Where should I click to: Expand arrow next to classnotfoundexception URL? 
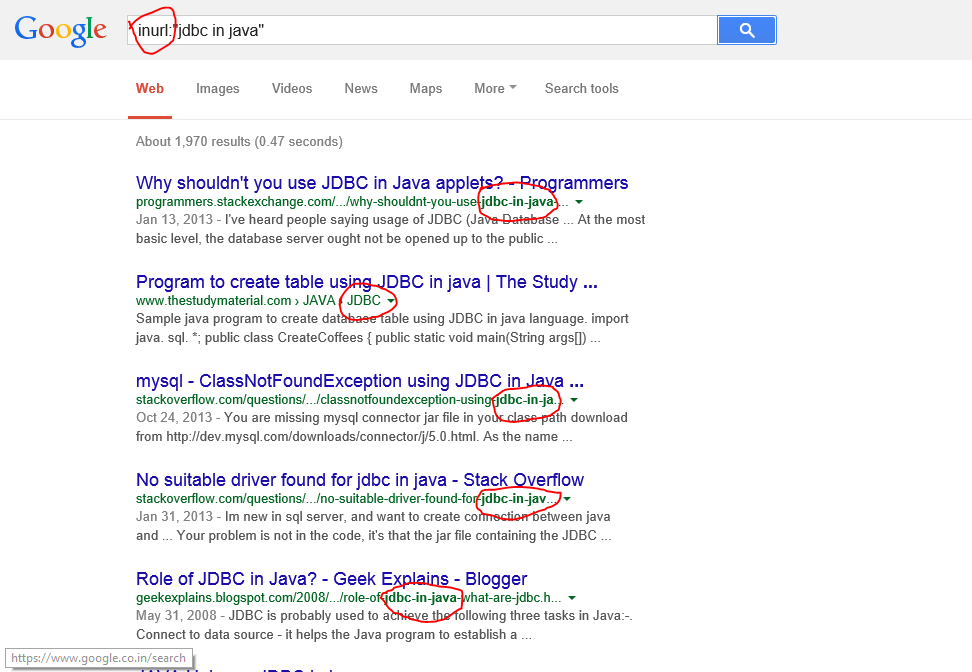click(x=574, y=400)
